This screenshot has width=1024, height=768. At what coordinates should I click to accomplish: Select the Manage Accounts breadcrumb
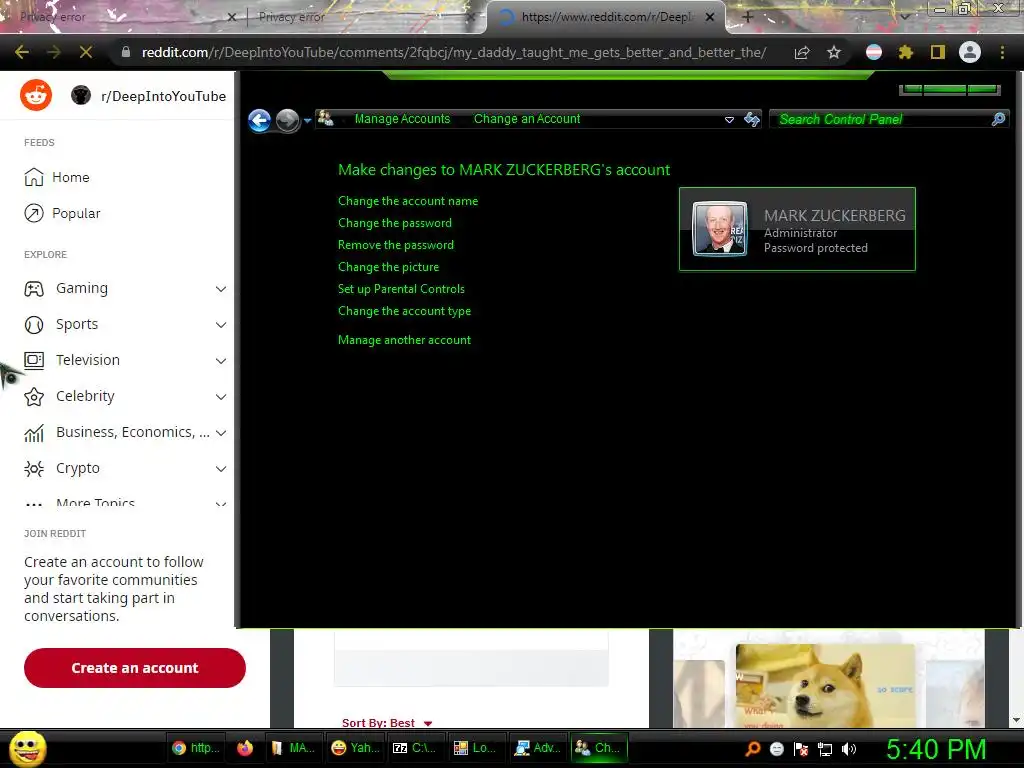click(x=402, y=119)
